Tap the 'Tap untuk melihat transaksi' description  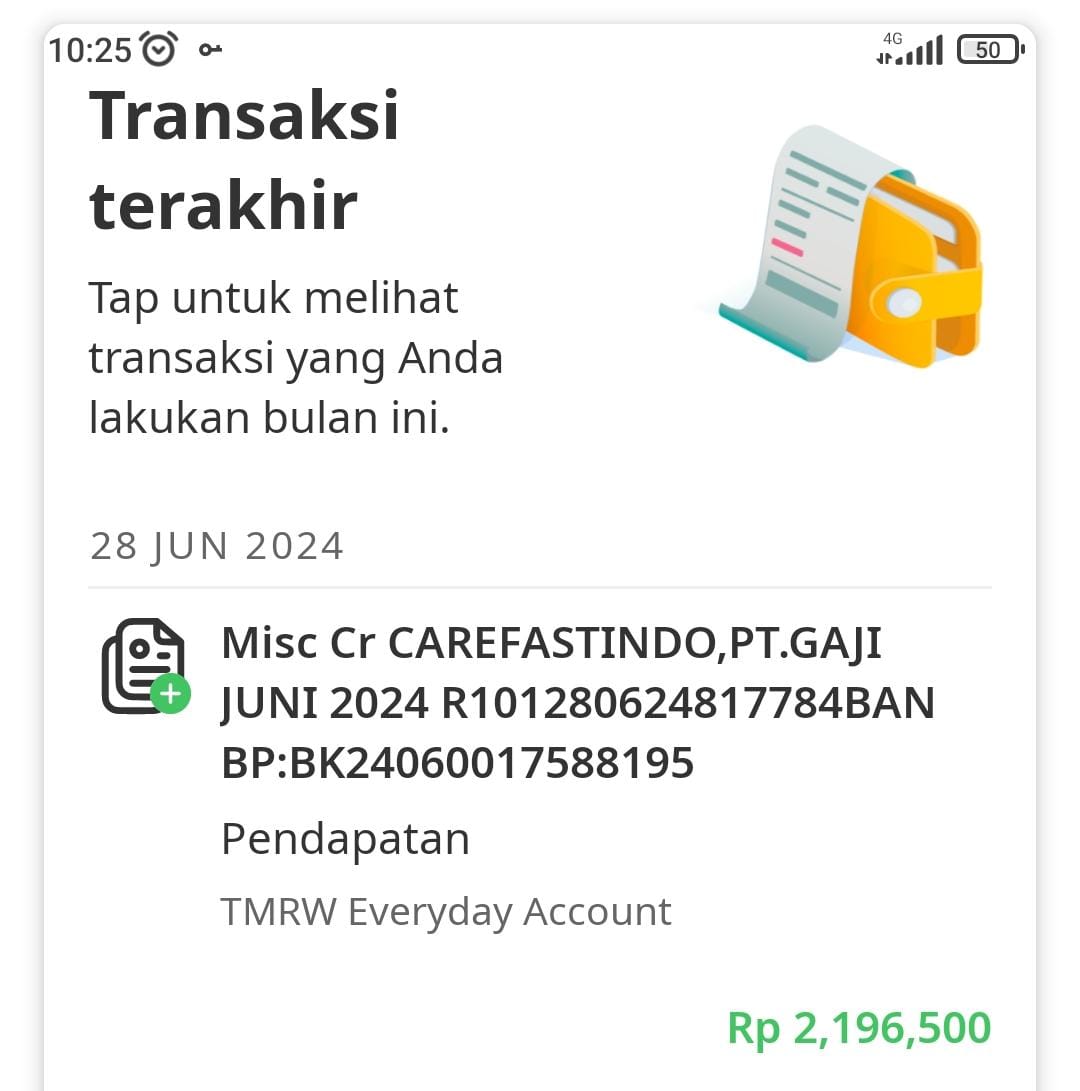pos(295,357)
